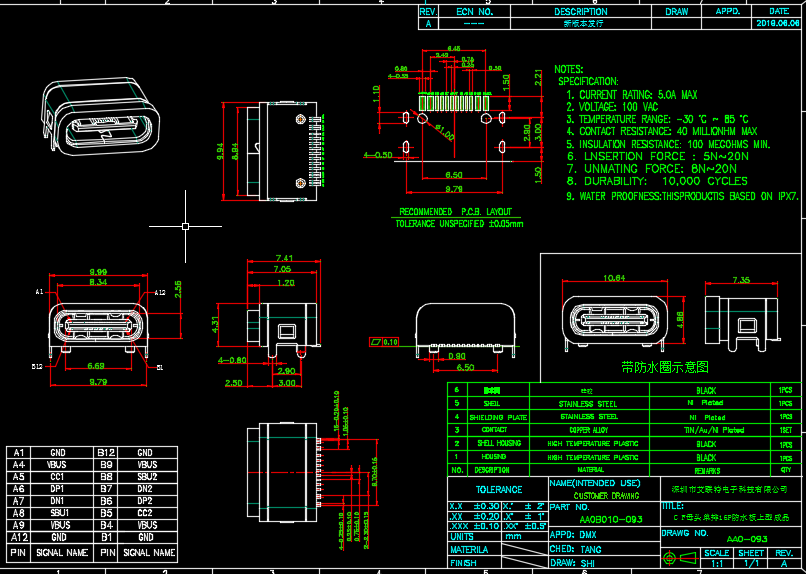Select part number AA0B010-093 text
This screenshot has height=574, width=806.
click(611, 520)
